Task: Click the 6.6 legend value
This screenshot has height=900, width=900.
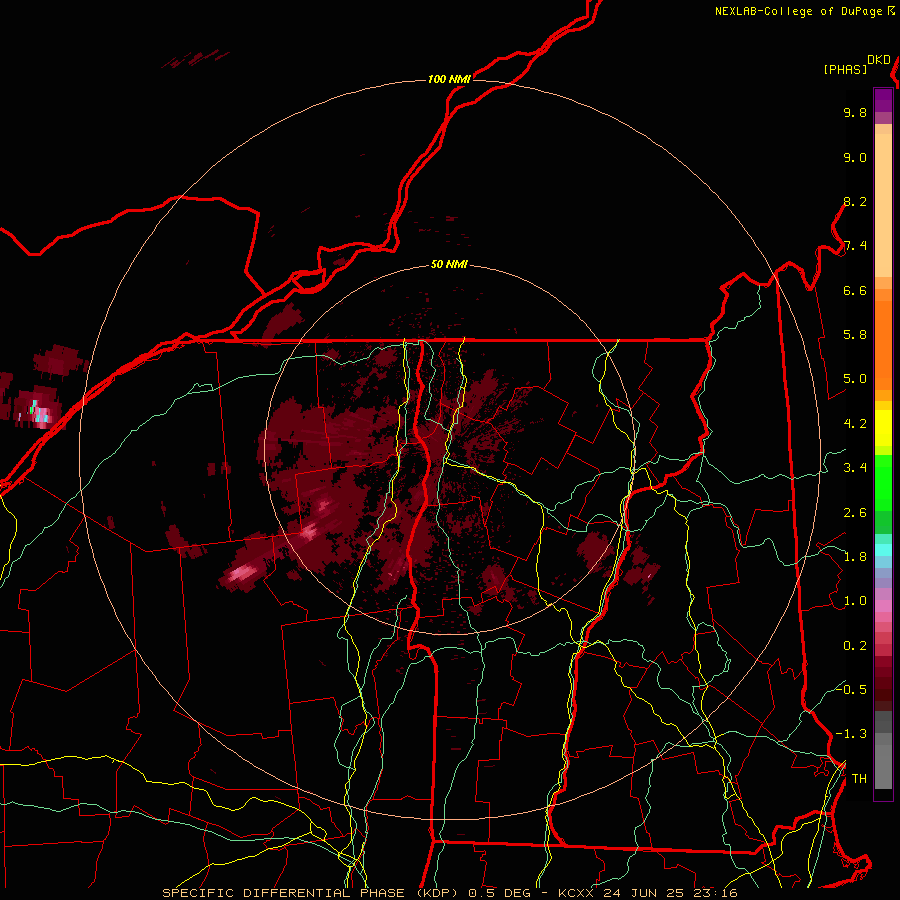Action: click(855, 290)
